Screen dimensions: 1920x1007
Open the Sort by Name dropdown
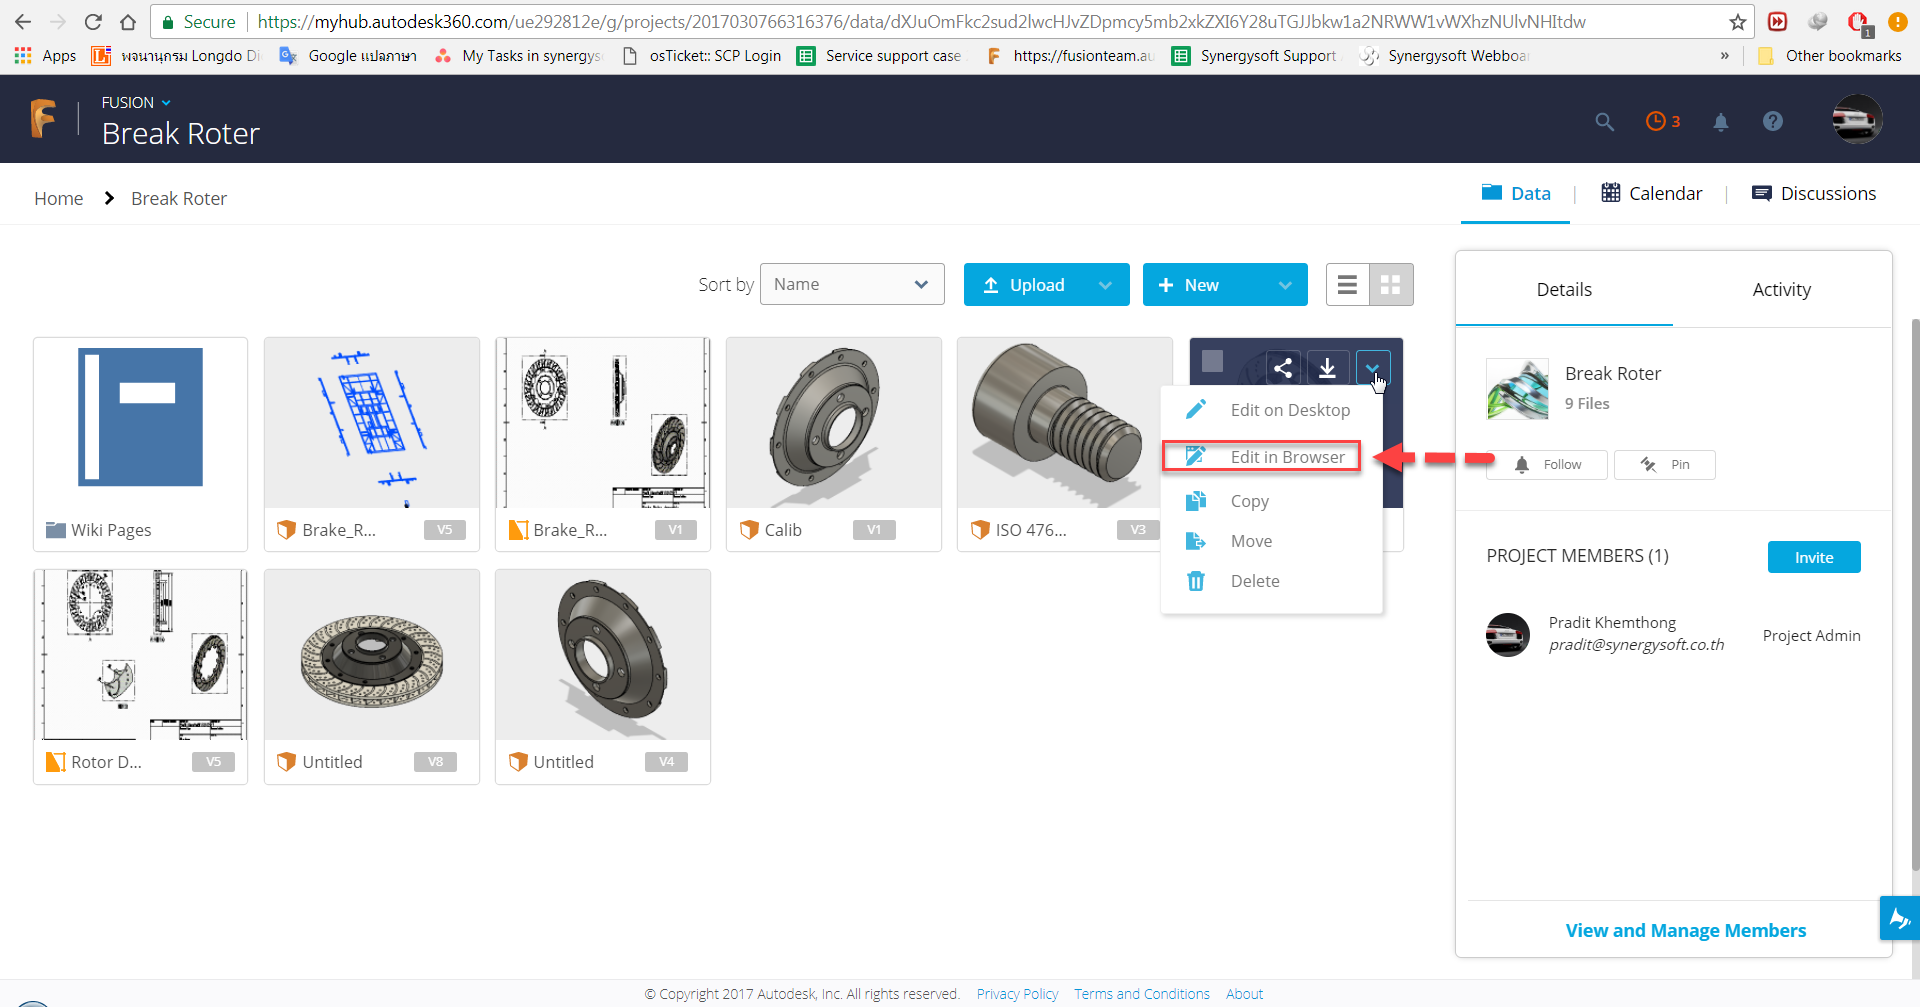(x=851, y=284)
